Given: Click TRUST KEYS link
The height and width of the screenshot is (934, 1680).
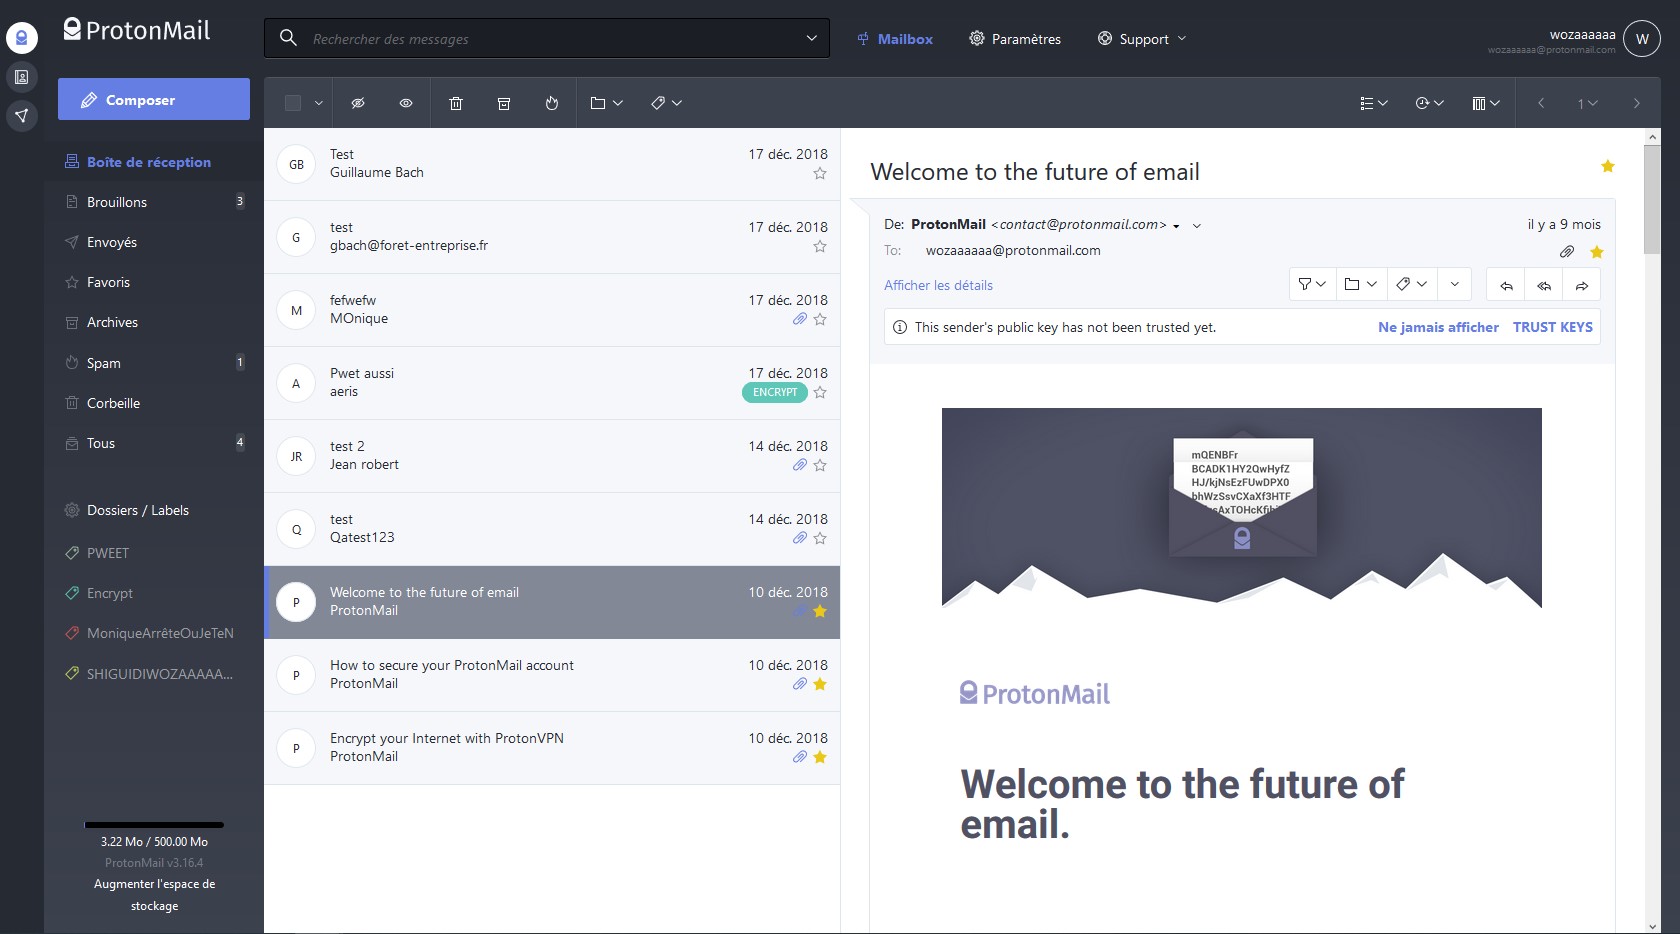Looking at the screenshot, I should (1552, 327).
